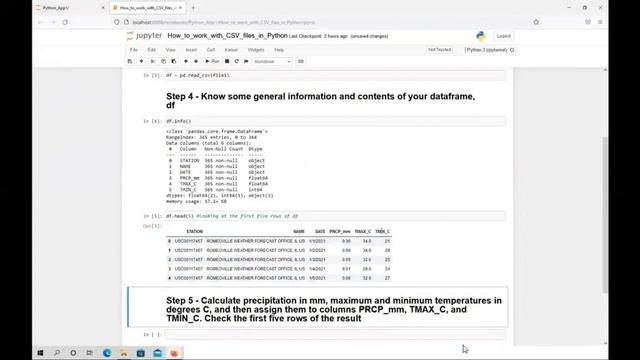Open the Widgets menu

coord(256,50)
